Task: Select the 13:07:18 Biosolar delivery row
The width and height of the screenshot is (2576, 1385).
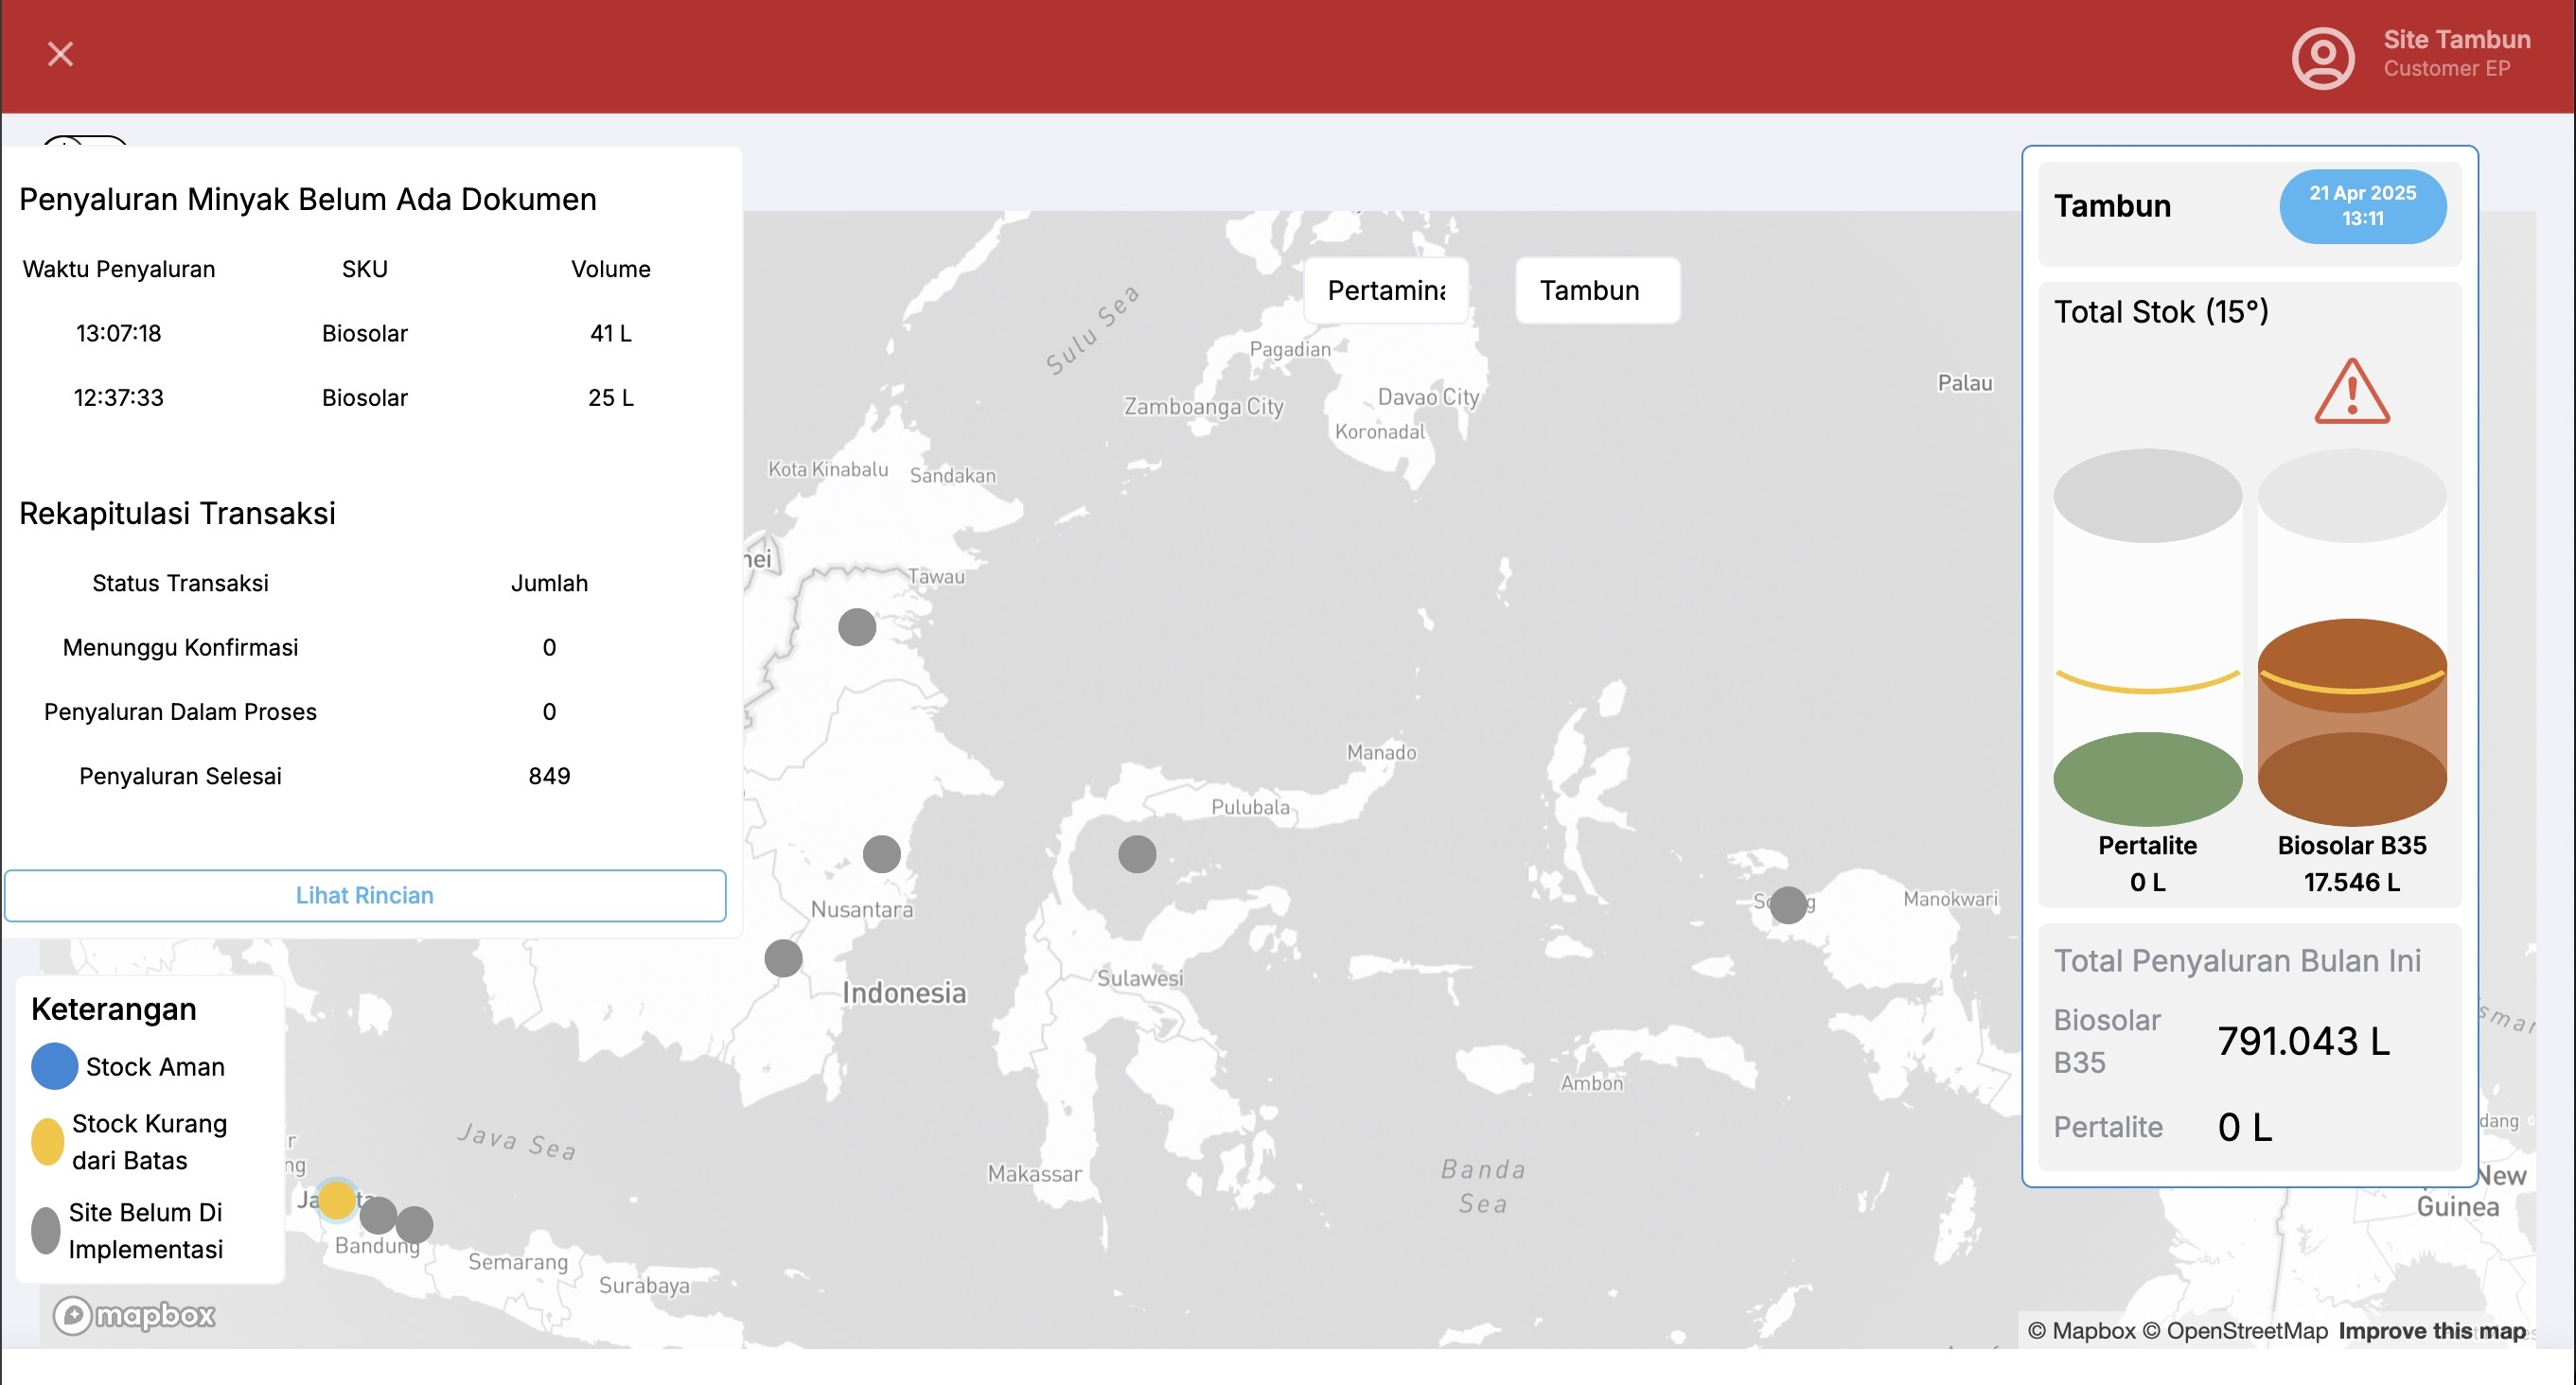Action: point(364,333)
